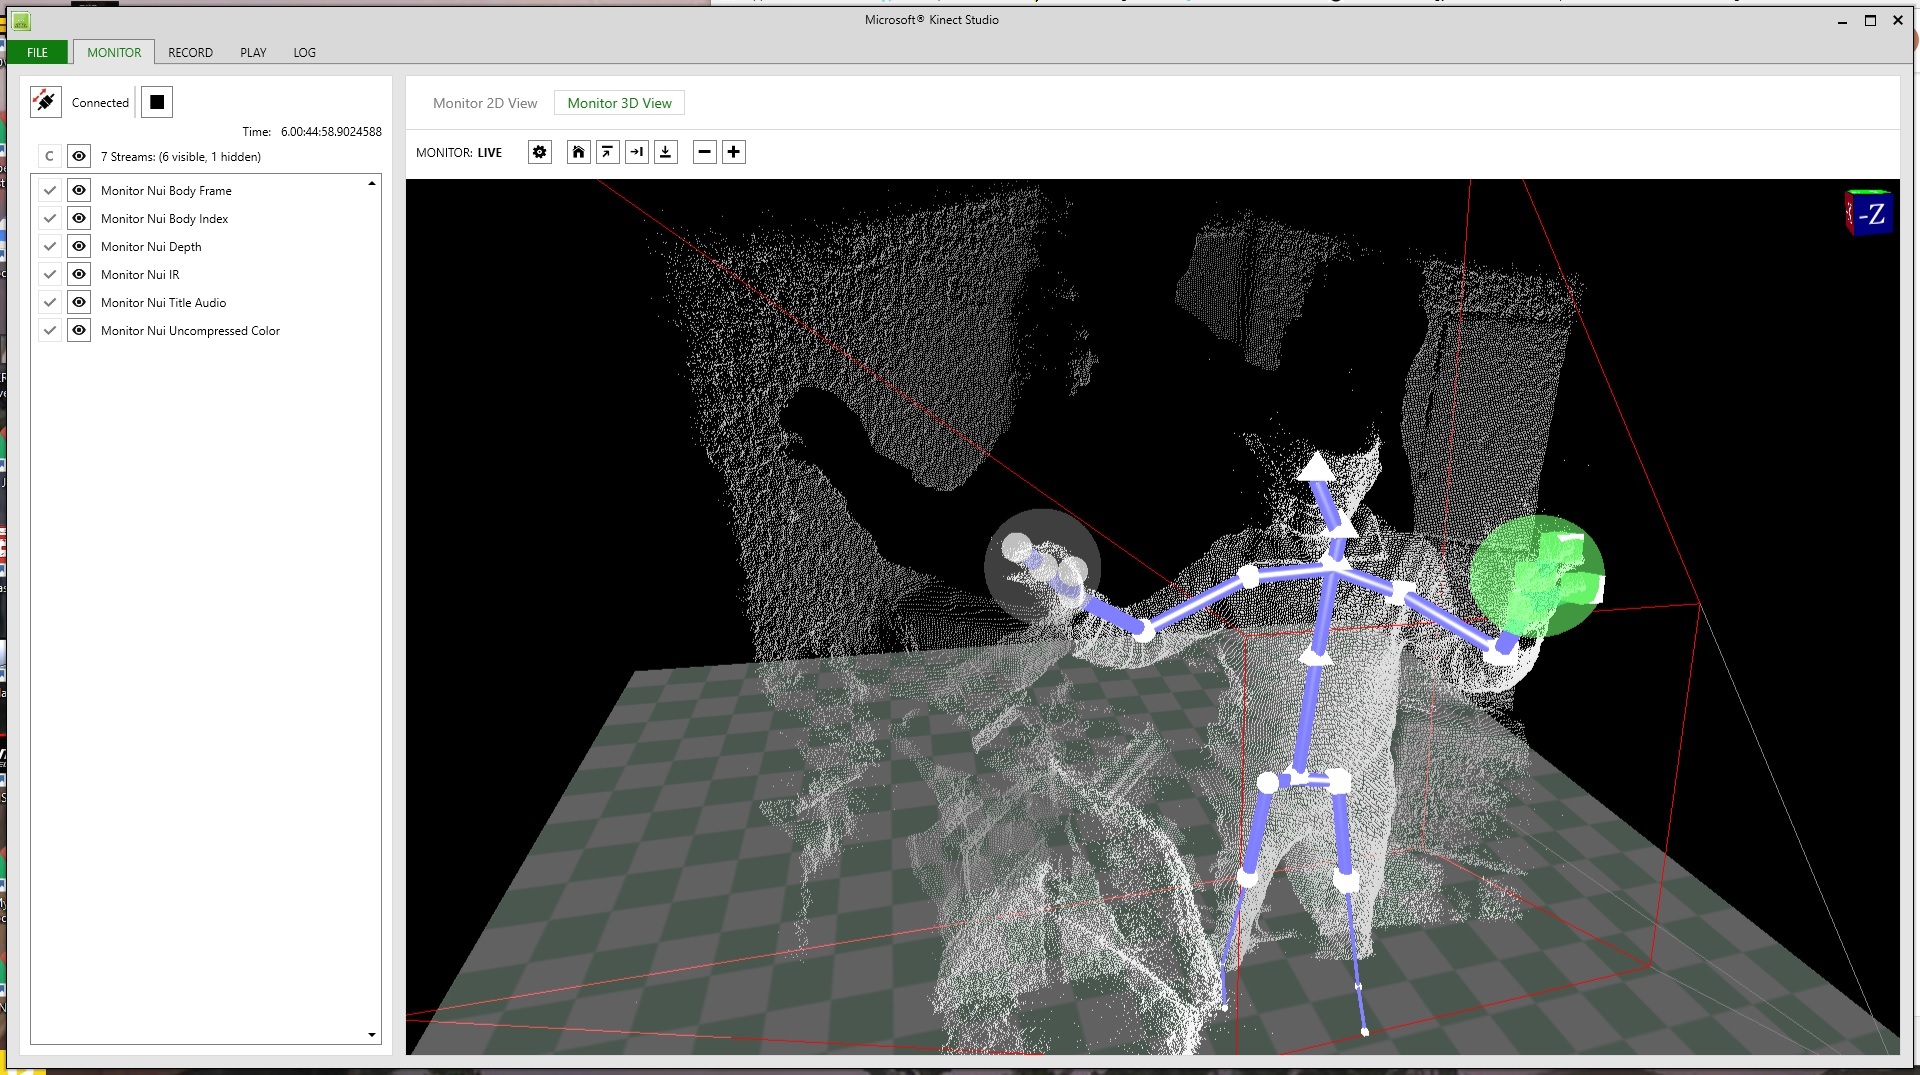
Task: Click the '7 Streams: (6 visible, 1 hidden)' text
Action: pos(181,156)
